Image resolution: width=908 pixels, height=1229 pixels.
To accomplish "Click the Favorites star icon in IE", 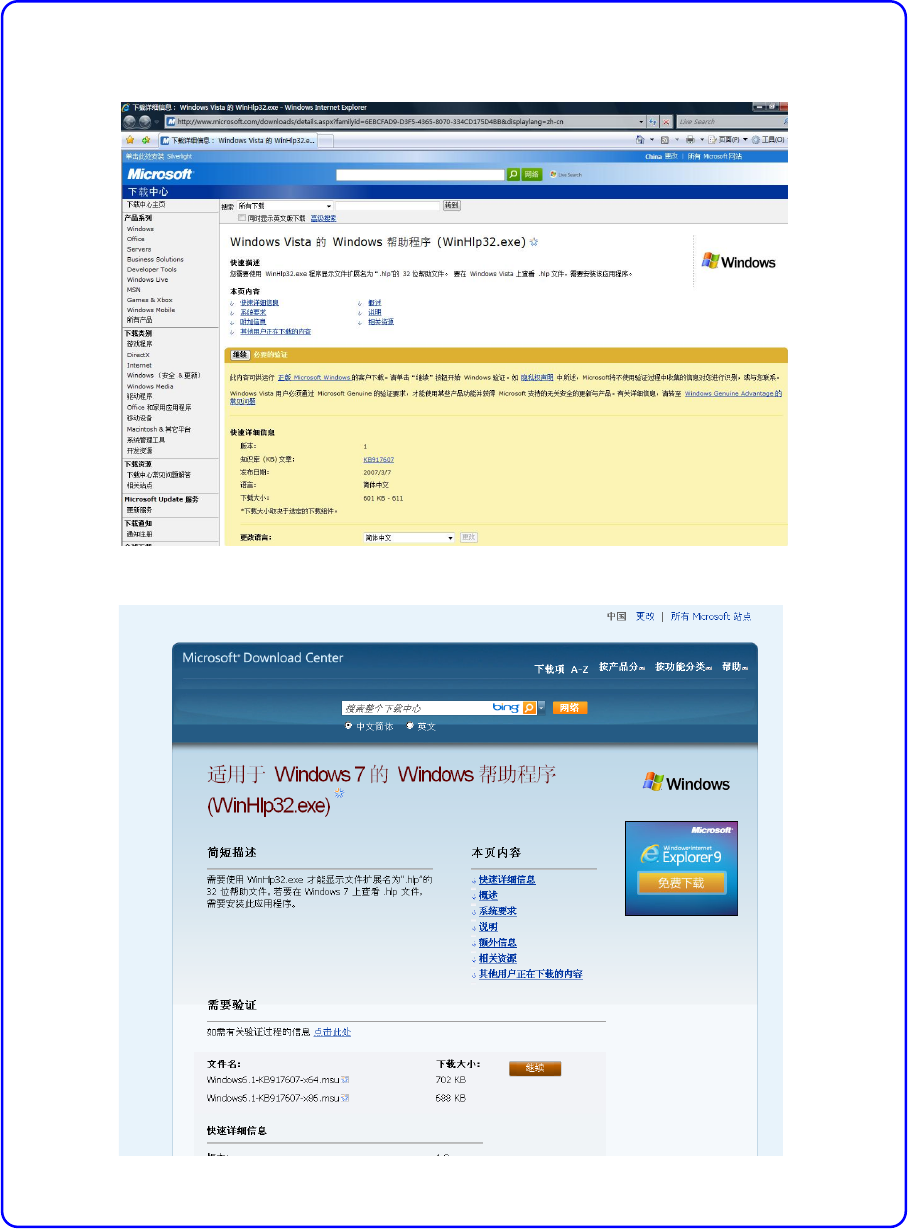I will 130,139.
